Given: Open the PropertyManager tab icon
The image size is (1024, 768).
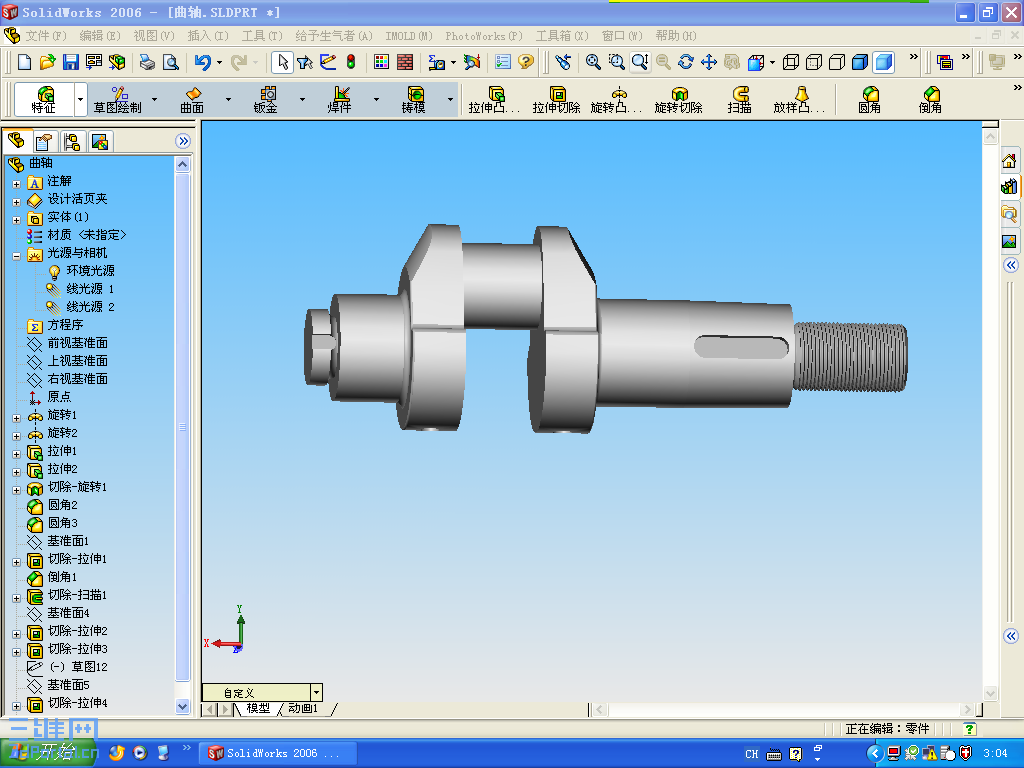Looking at the screenshot, I should click(44, 142).
